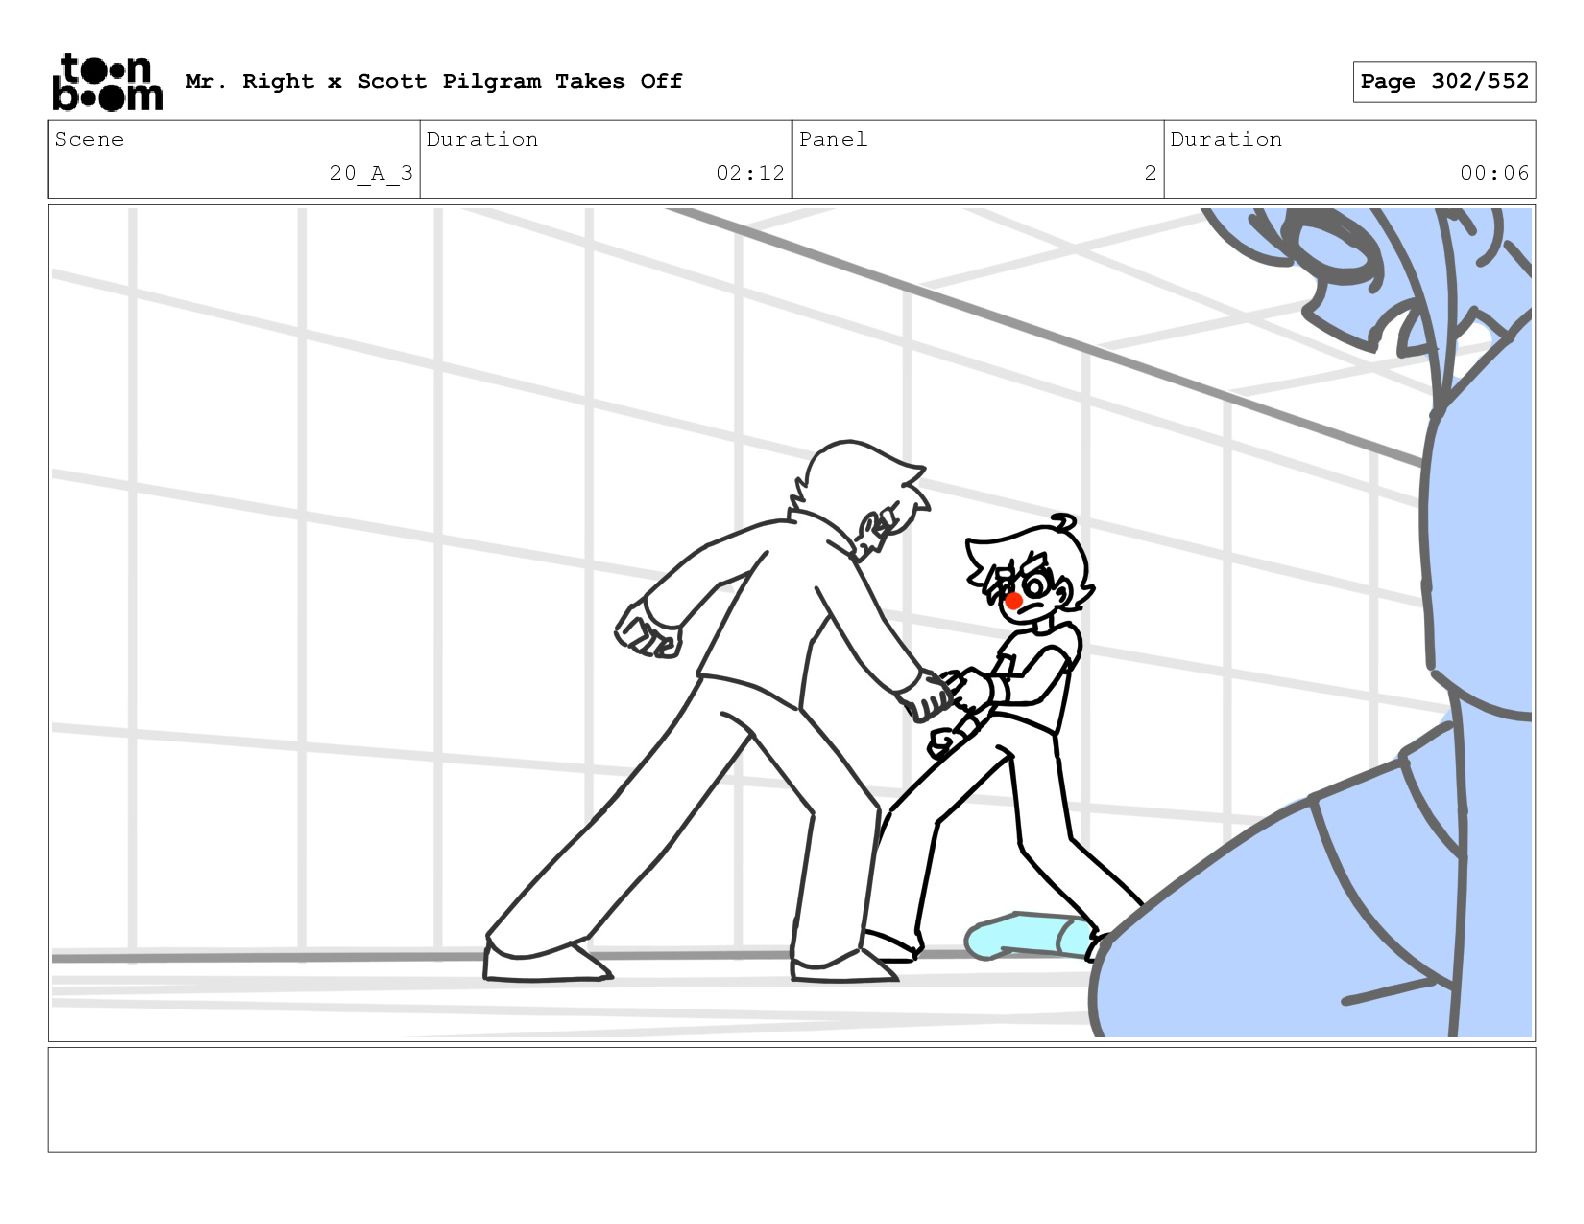Click the 'Duration' label next to Scene
This screenshot has width=1584, height=1224.
pos(482,139)
